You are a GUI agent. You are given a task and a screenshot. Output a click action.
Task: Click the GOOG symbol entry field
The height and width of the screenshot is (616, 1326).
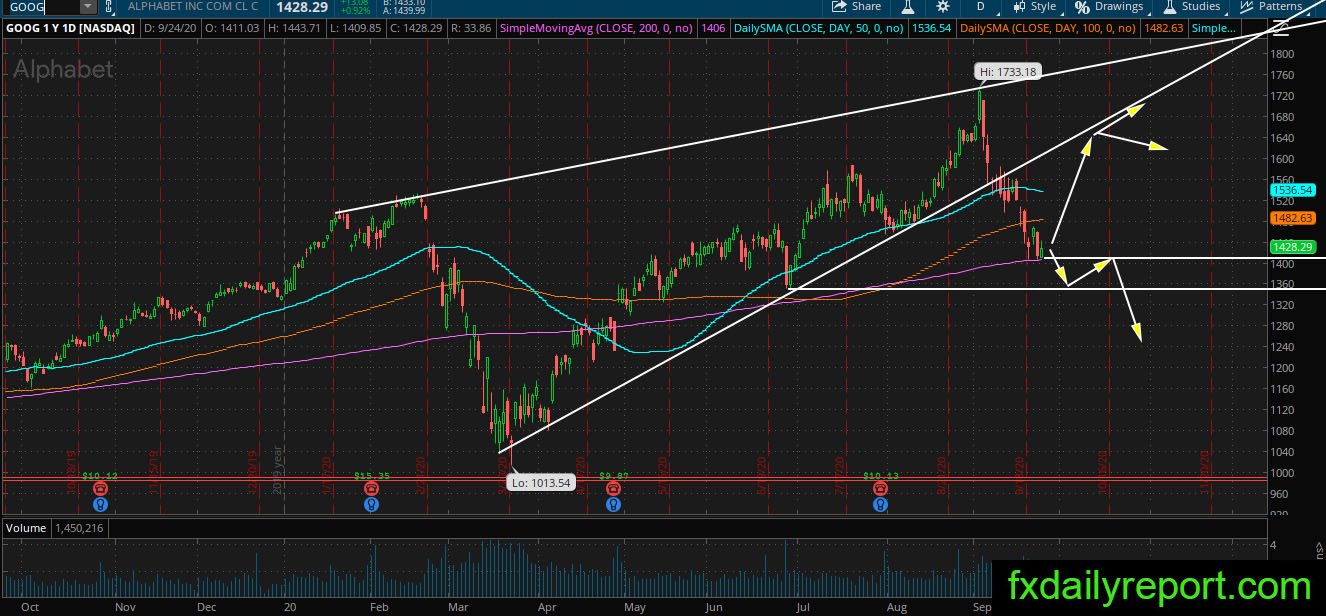coord(40,7)
